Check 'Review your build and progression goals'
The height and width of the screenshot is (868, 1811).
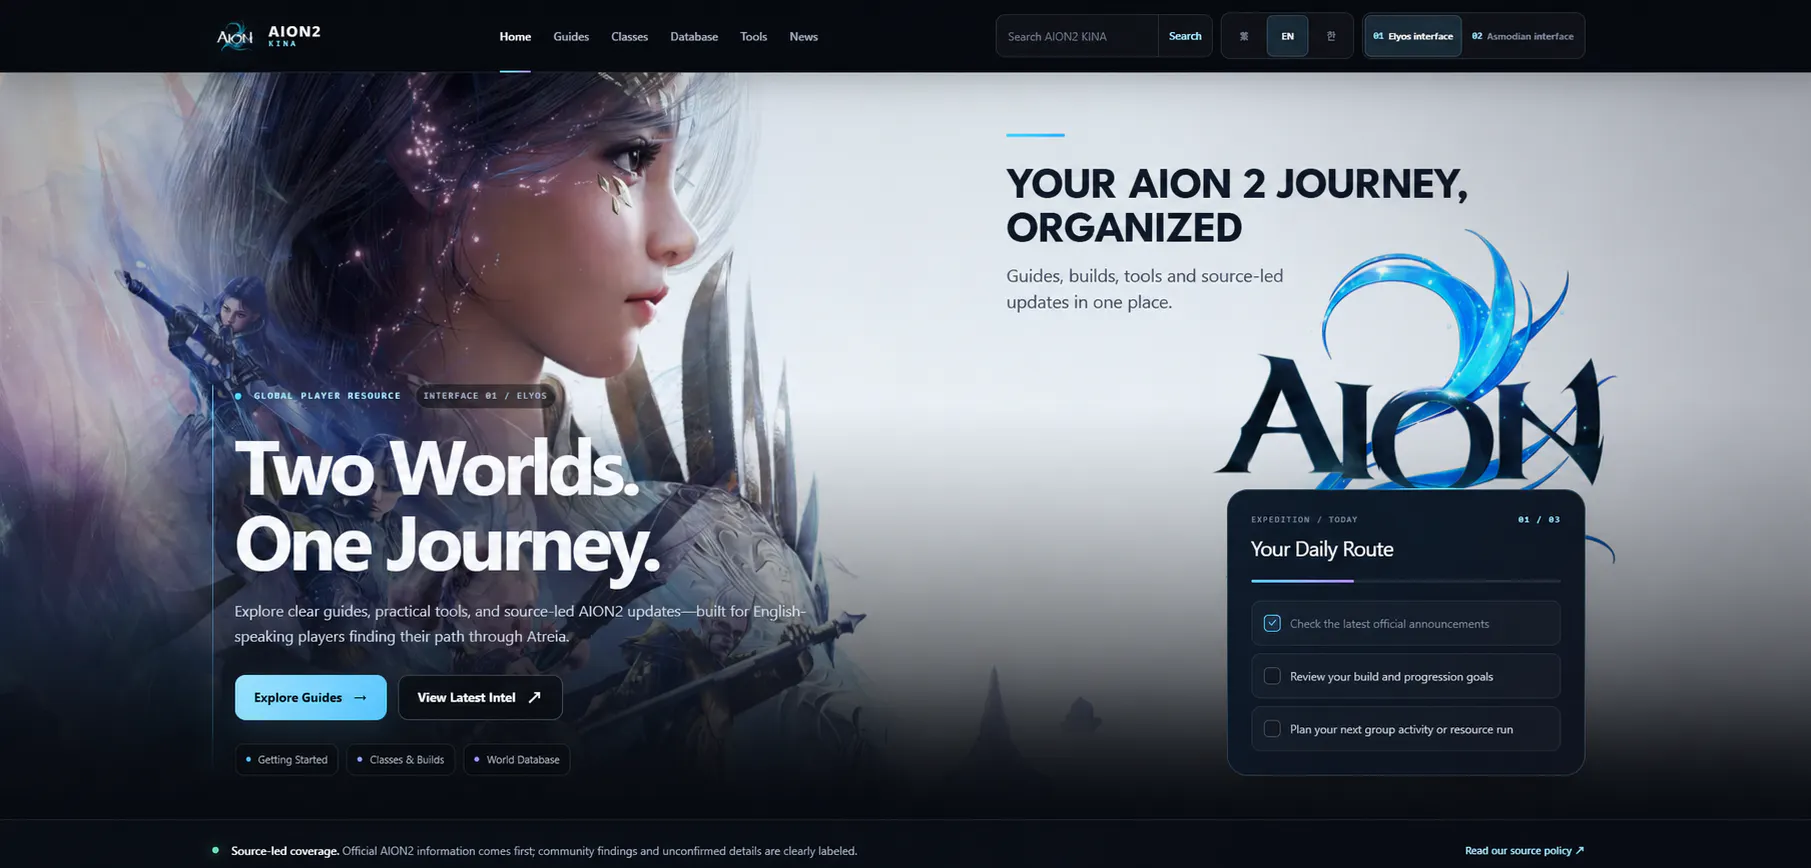pyautogui.click(x=1272, y=676)
